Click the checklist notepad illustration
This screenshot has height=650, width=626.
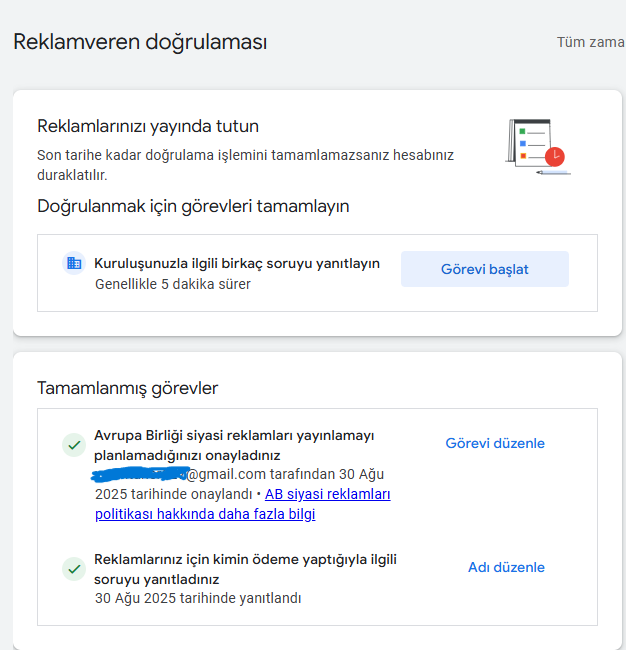[x=538, y=147]
